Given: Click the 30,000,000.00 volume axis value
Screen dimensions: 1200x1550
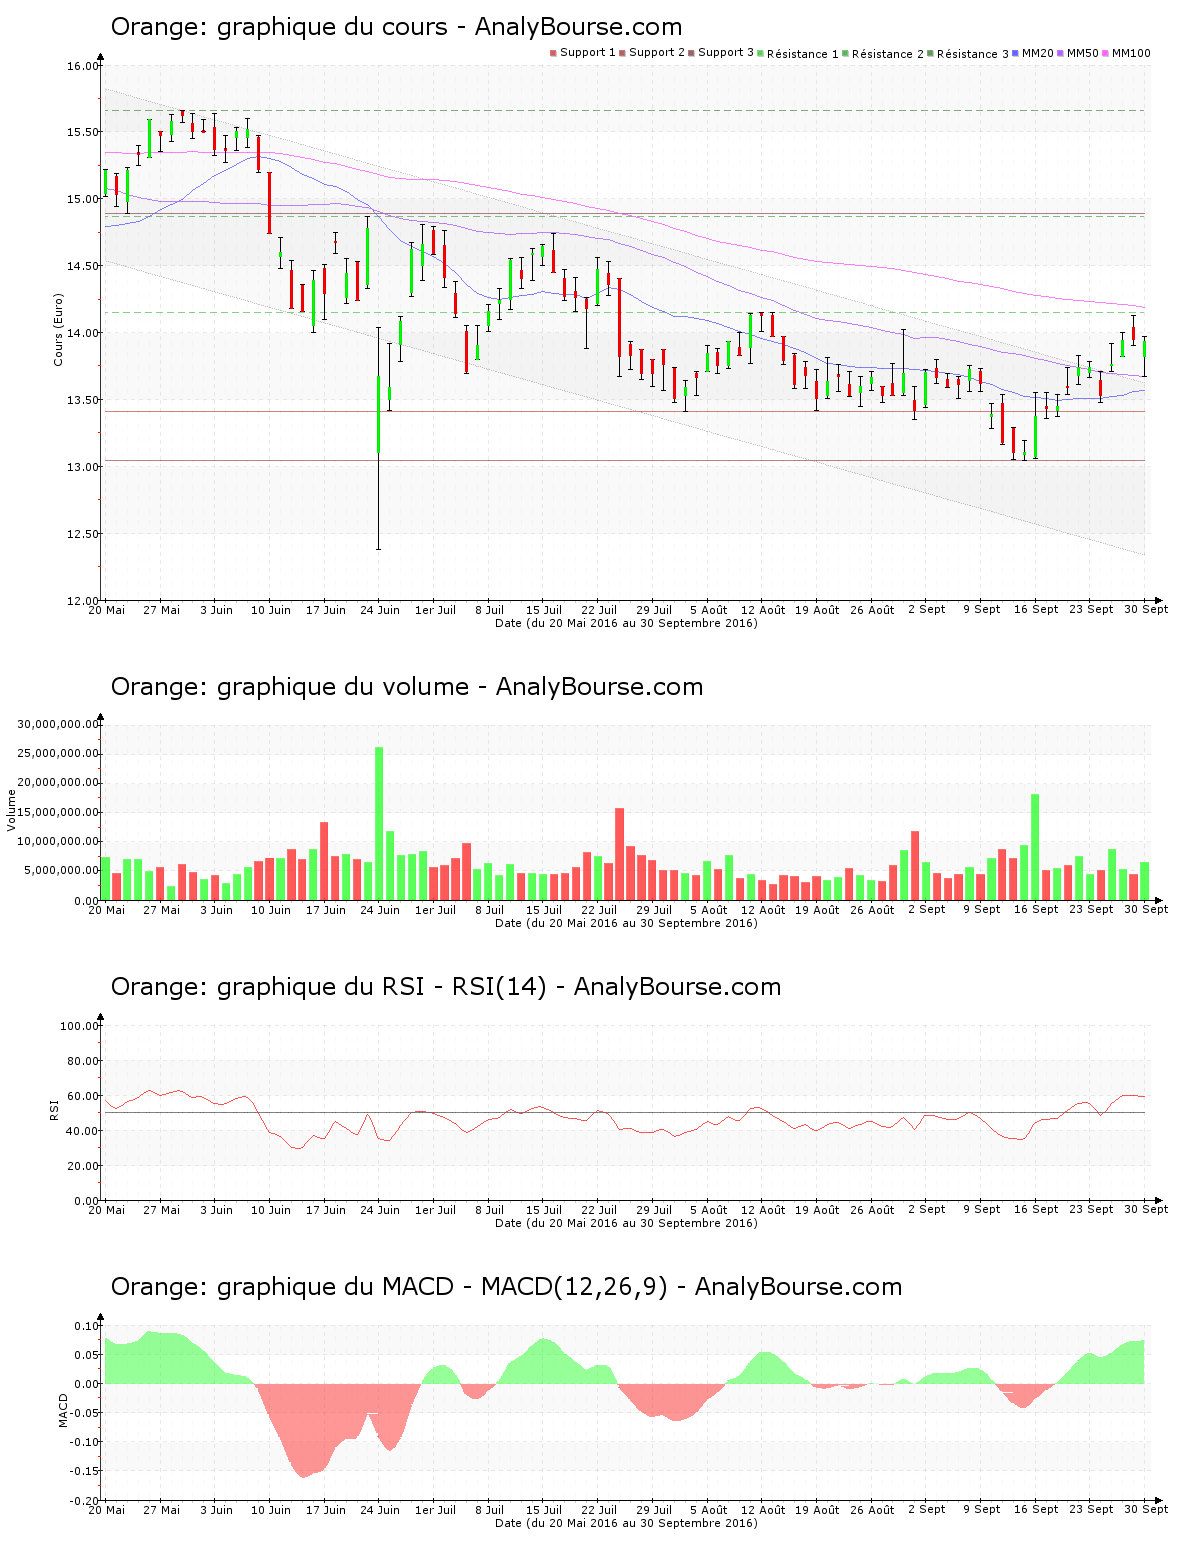Looking at the screenshot, I should click(58, 724).
